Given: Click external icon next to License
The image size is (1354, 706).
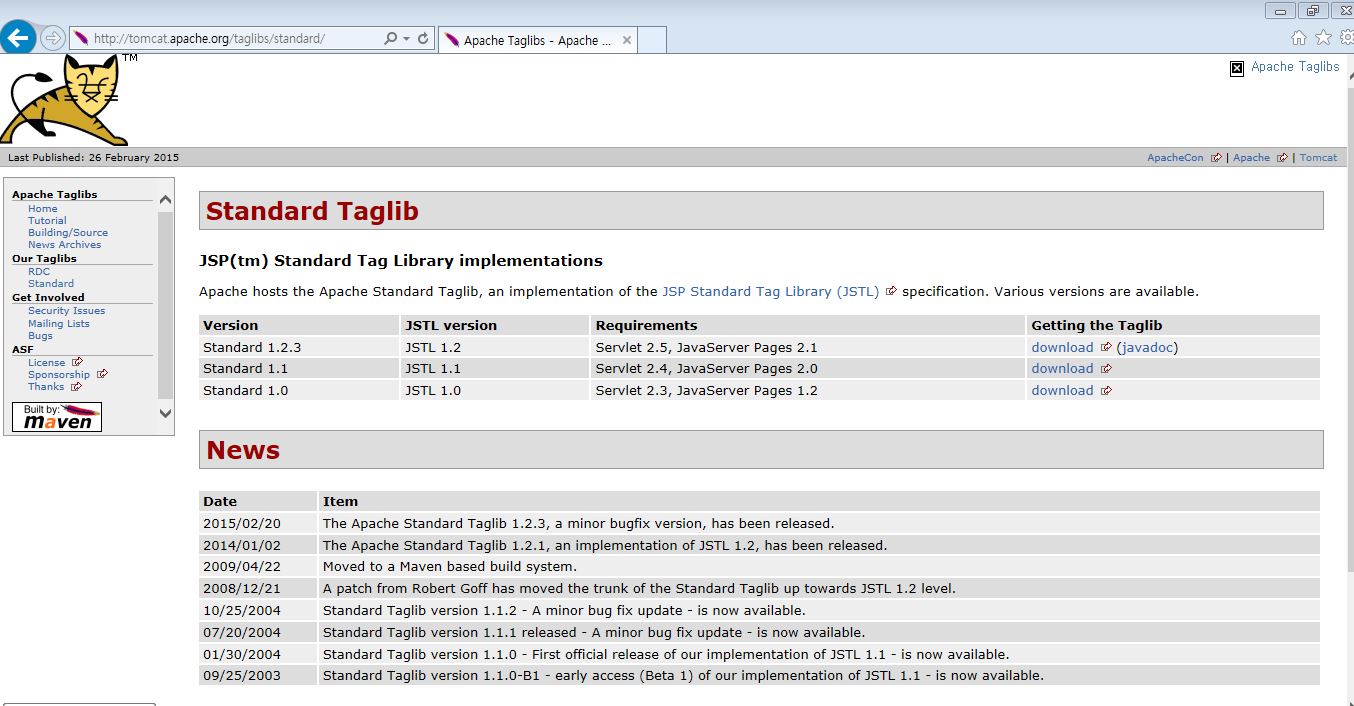Looking at the screenshot, I should (x=77, y=362).
